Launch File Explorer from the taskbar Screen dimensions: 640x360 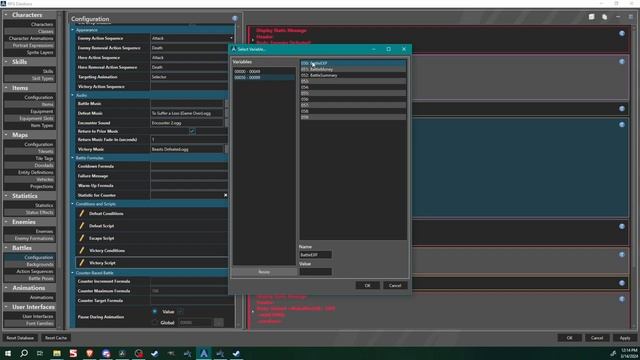[x=57, y=353]
